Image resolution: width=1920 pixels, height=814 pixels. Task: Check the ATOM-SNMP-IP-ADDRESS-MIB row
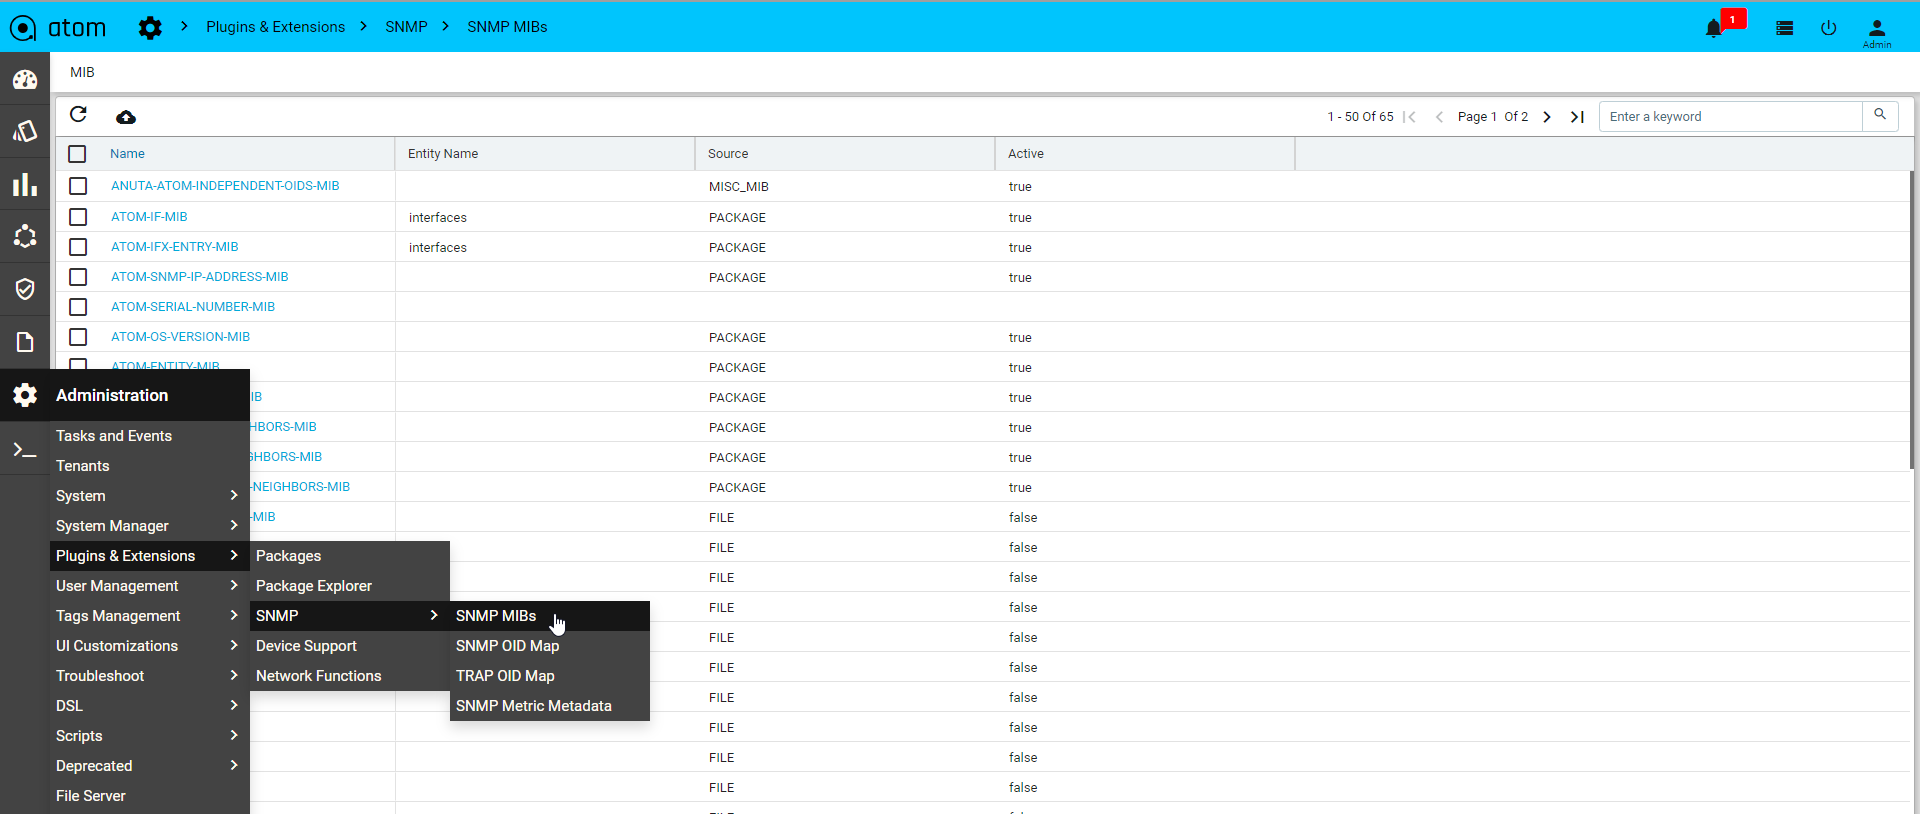[x=78, y=277]
